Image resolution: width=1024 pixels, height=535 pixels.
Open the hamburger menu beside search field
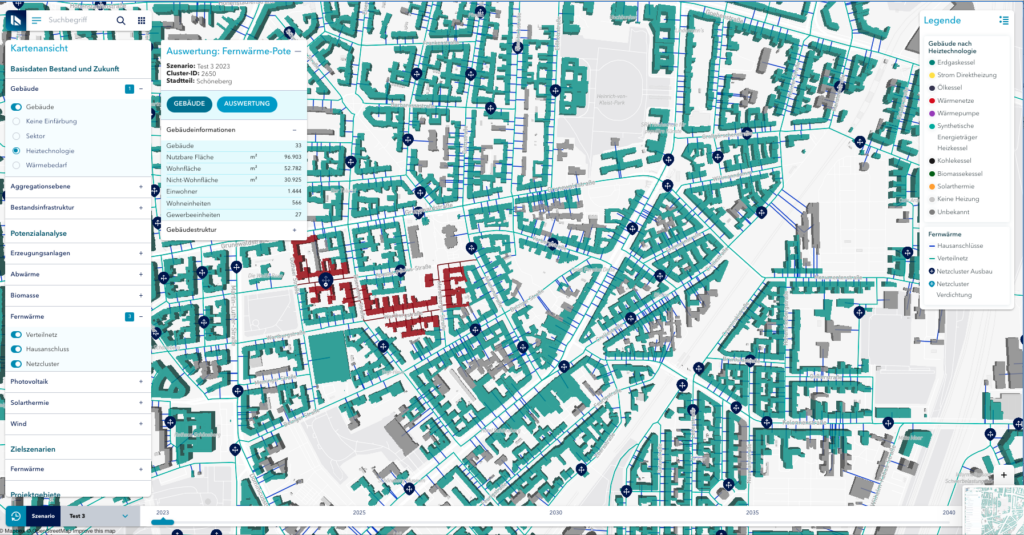[x=37, y=20]
